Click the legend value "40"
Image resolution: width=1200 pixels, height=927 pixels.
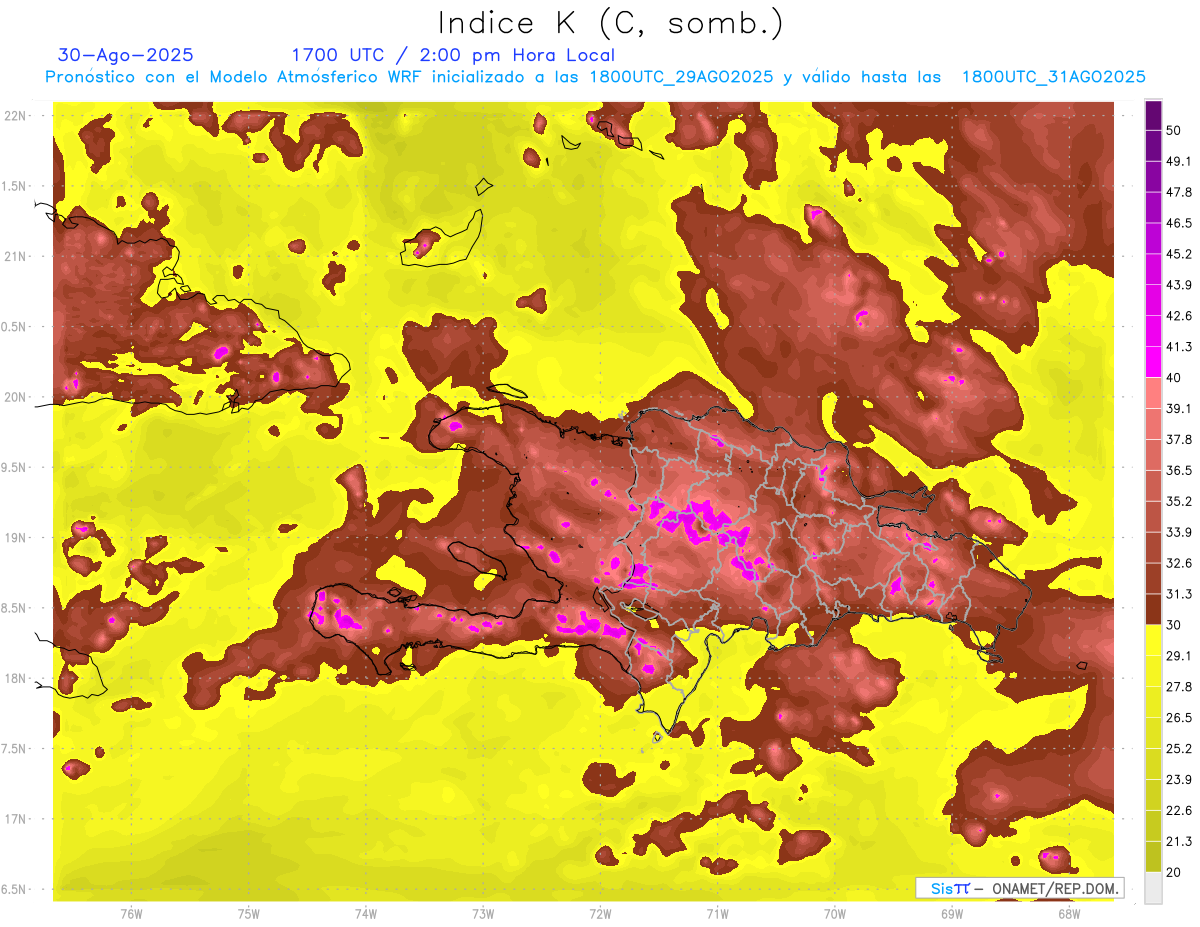(1174, 378)
